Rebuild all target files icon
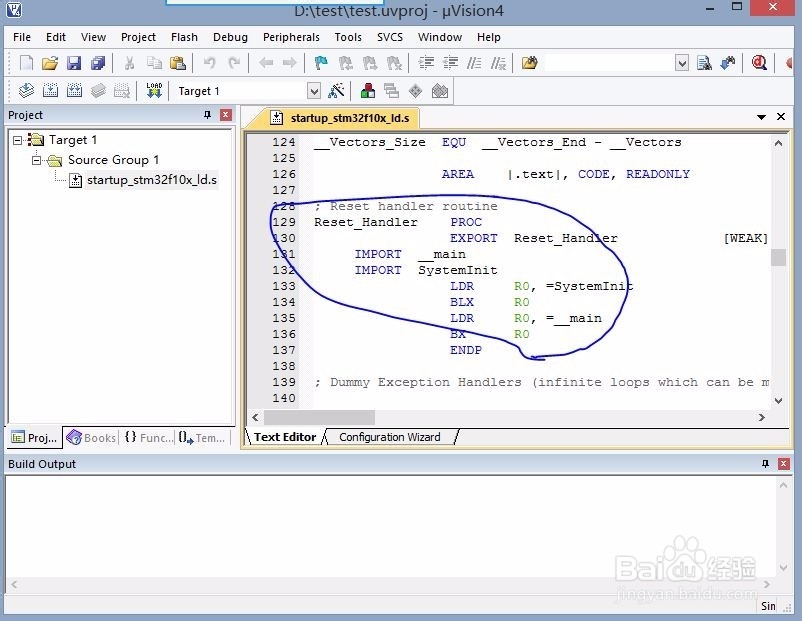 [74, 91]
